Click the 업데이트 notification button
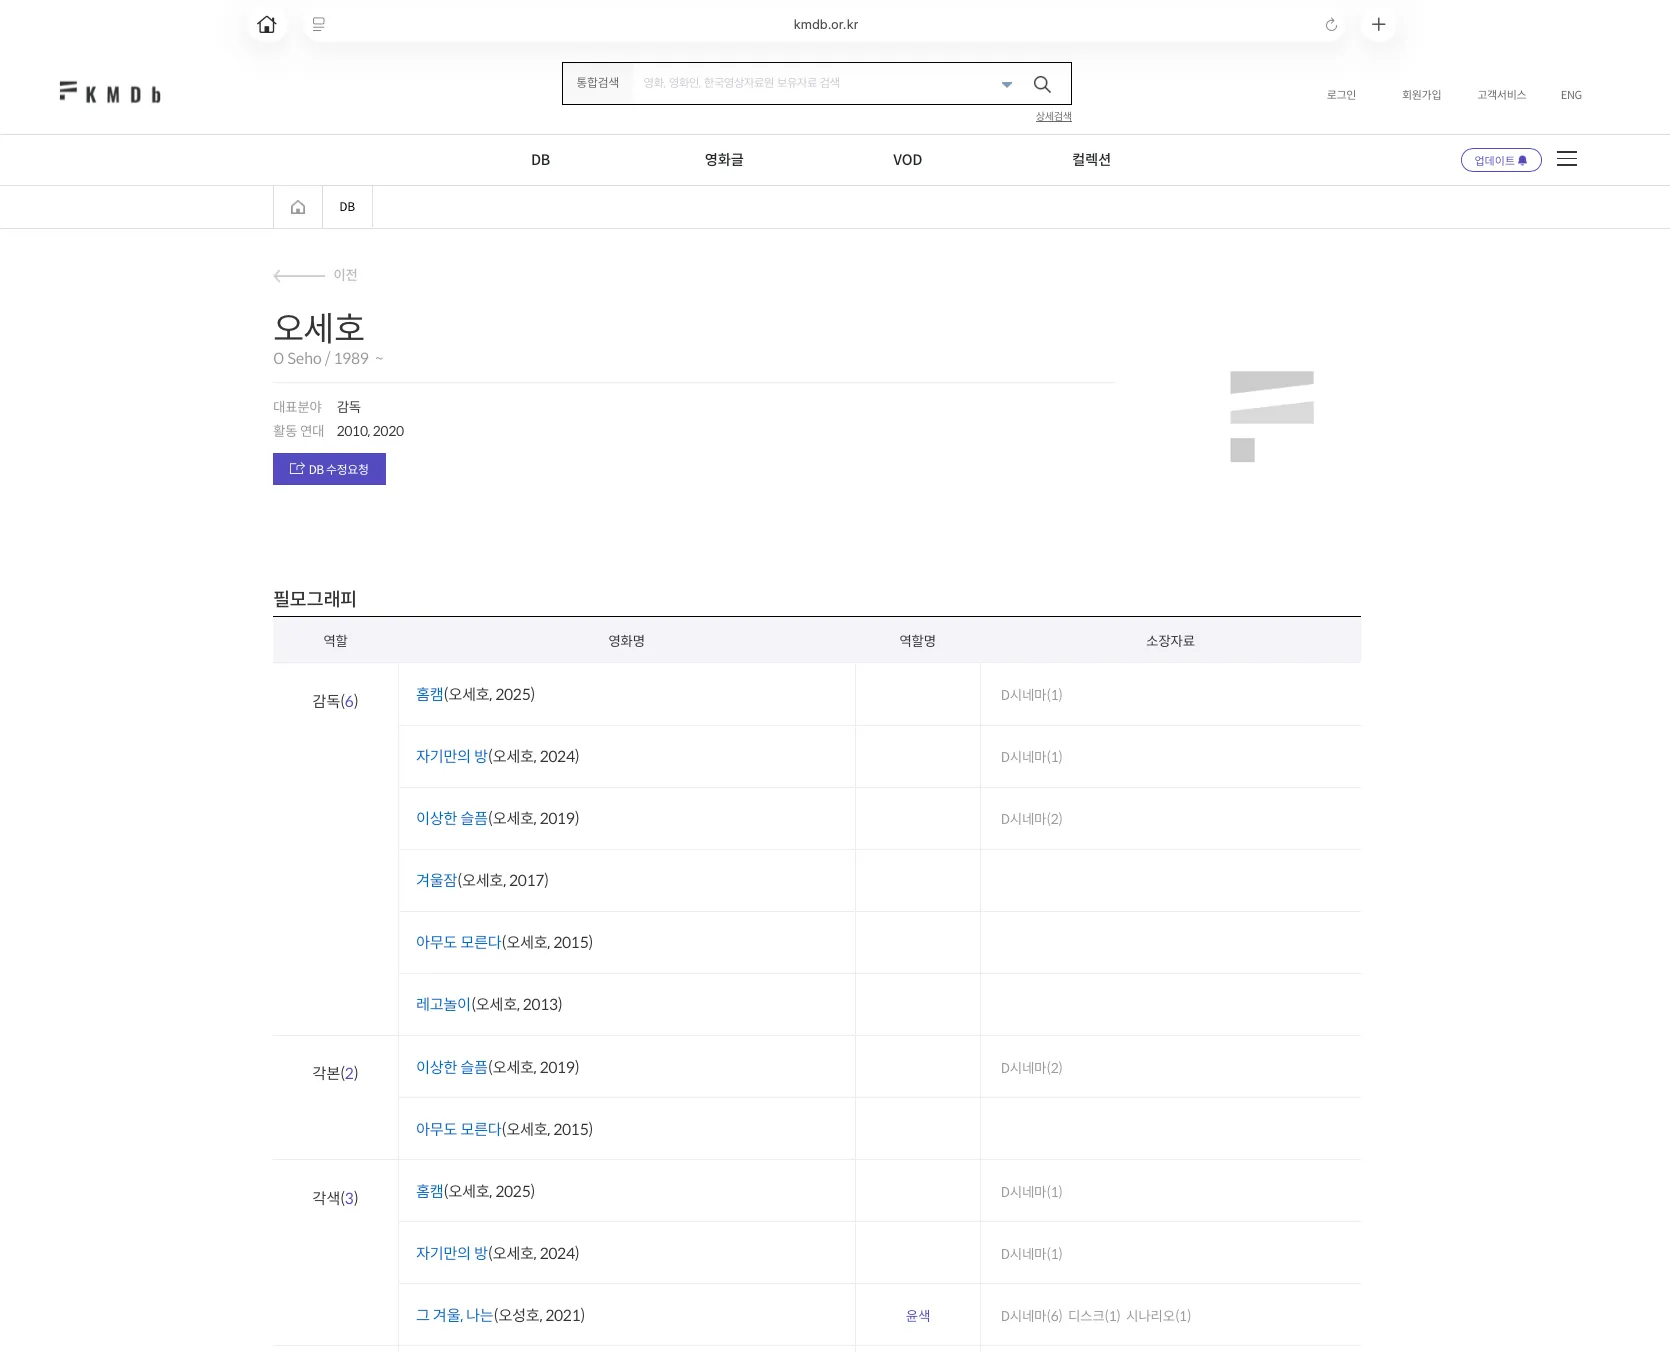Screen dimensions: 1670x1352 pos(1500,160)
